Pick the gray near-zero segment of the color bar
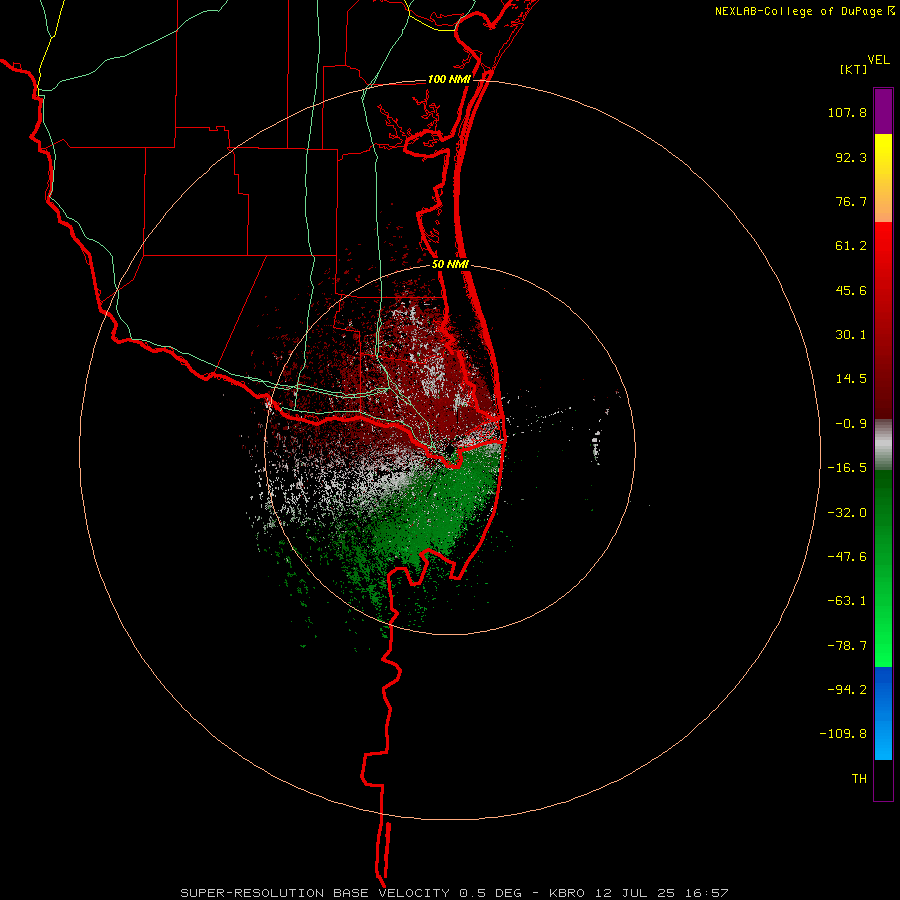Screen dimensions: 900x900 tap(883, 444)
